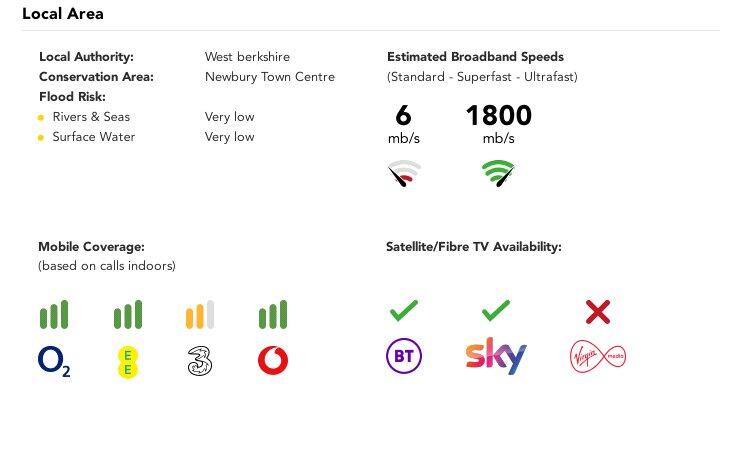Click the West berkshire local authority text
The height and width of the screenshot is (451, 737).
coord(247,57)
